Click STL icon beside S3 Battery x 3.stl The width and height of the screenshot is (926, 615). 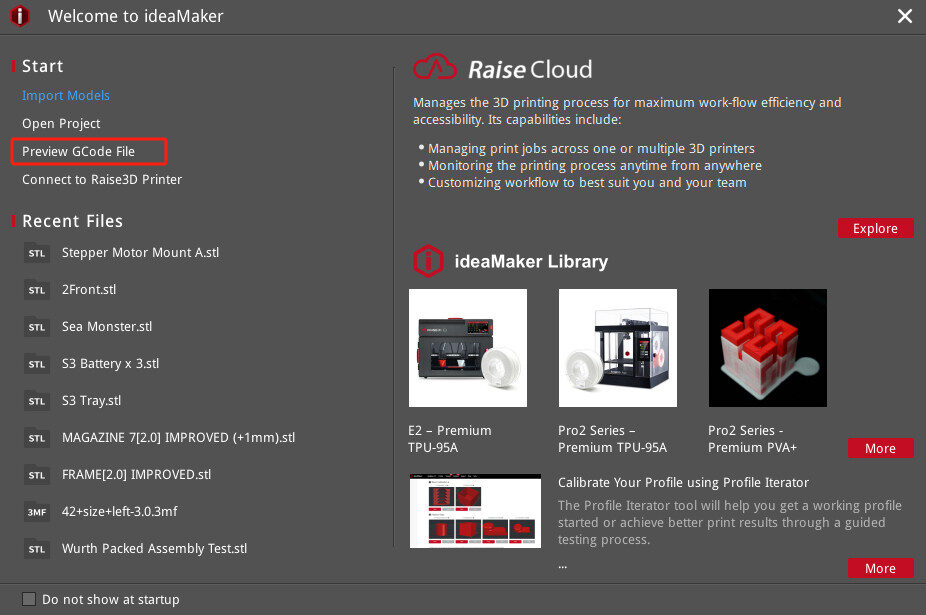pos(37,364)
